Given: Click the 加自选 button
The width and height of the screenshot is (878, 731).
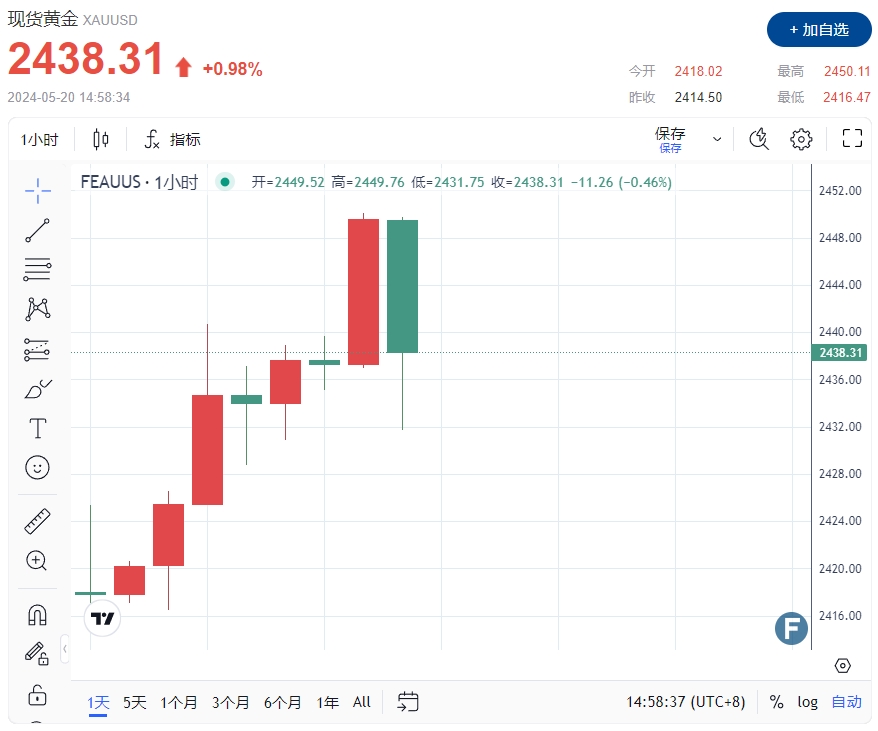Looking at the screenshot, I should pyautogui.click(x=819, y=30).
